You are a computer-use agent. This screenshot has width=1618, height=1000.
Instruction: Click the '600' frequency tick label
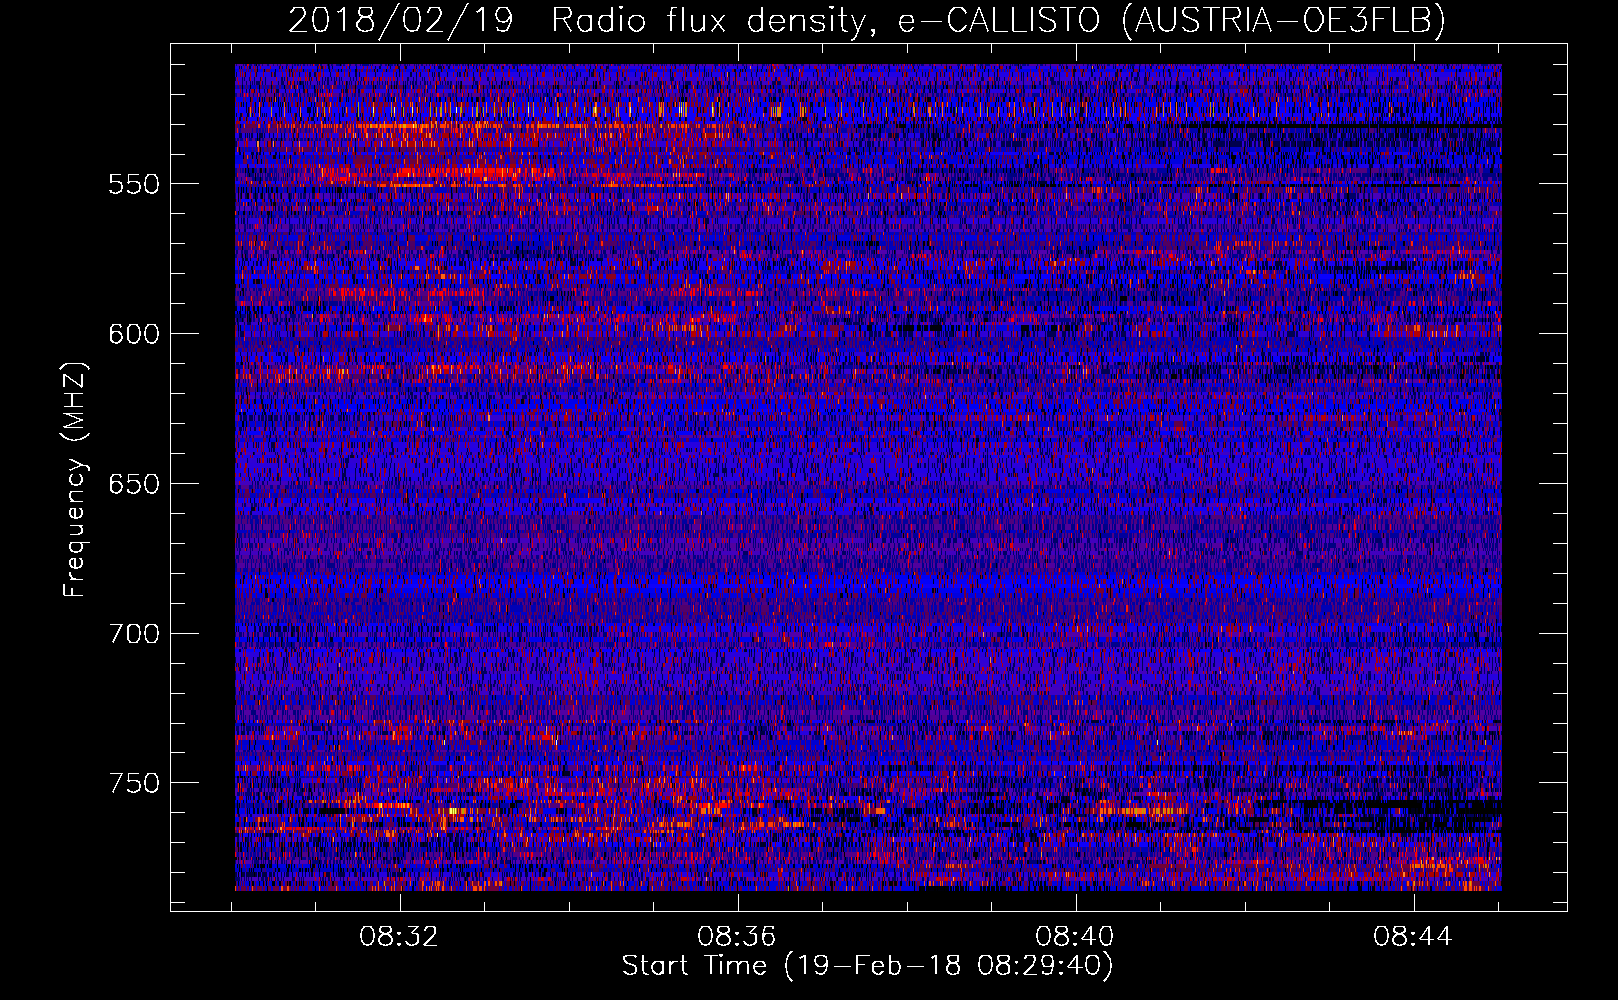tap(134, 334)
